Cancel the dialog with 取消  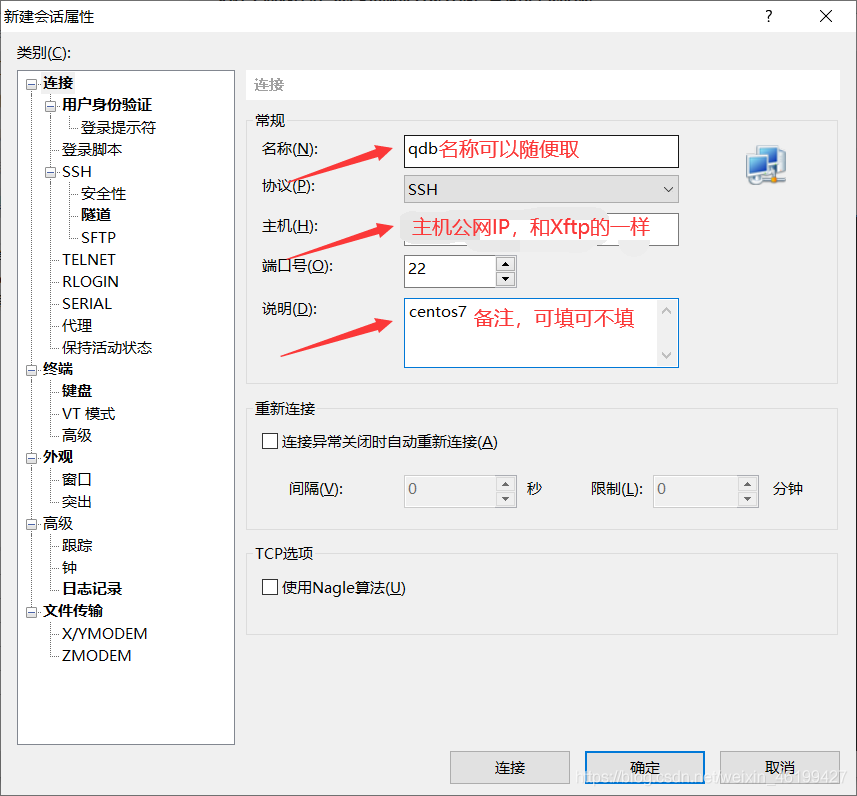[x=779, y=768]
